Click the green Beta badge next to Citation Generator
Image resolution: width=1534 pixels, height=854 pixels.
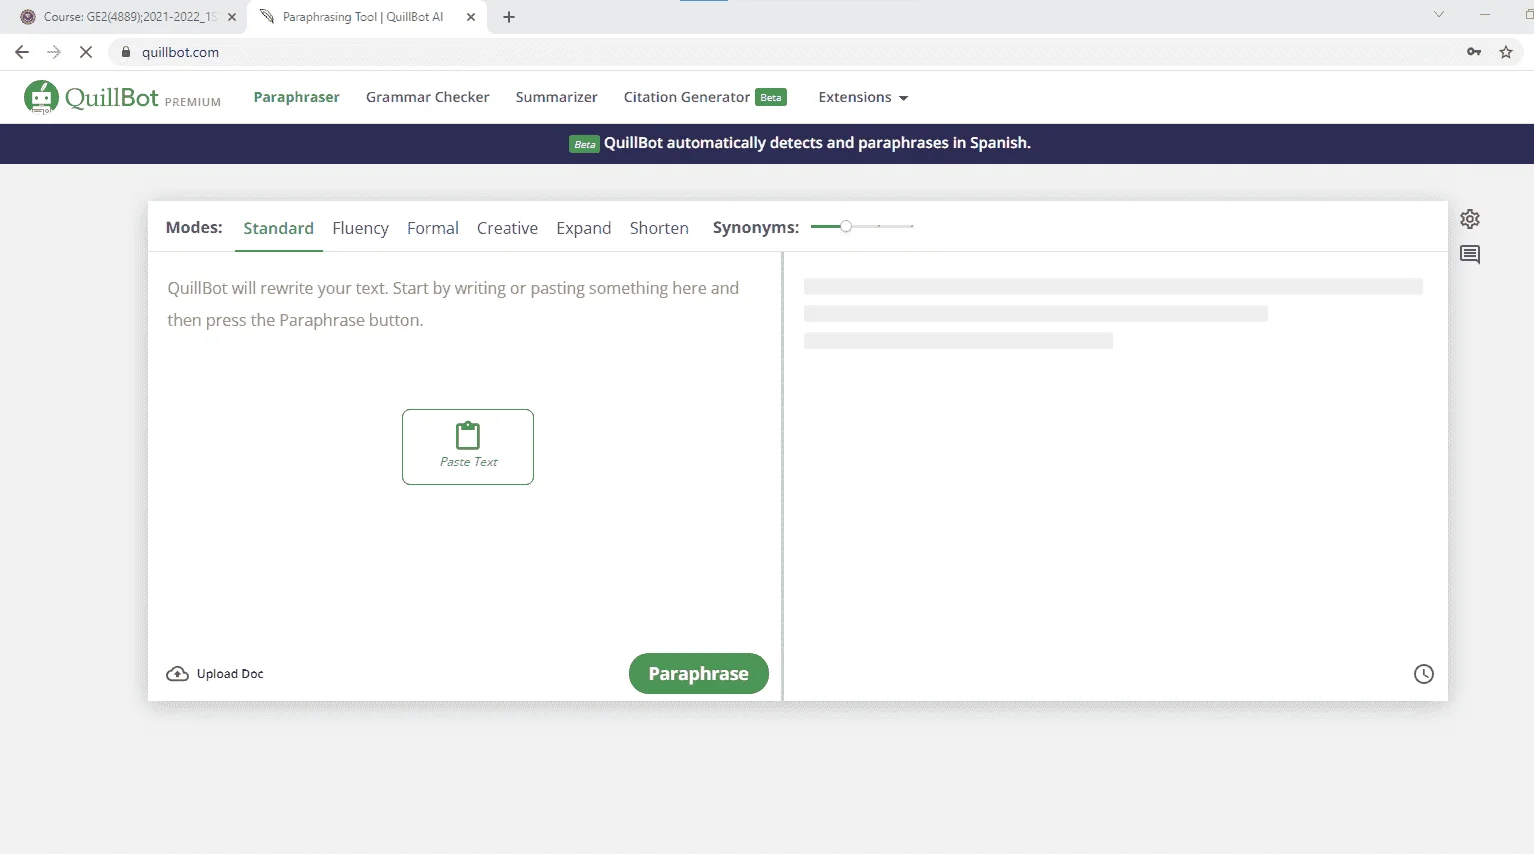coord(771,97)
